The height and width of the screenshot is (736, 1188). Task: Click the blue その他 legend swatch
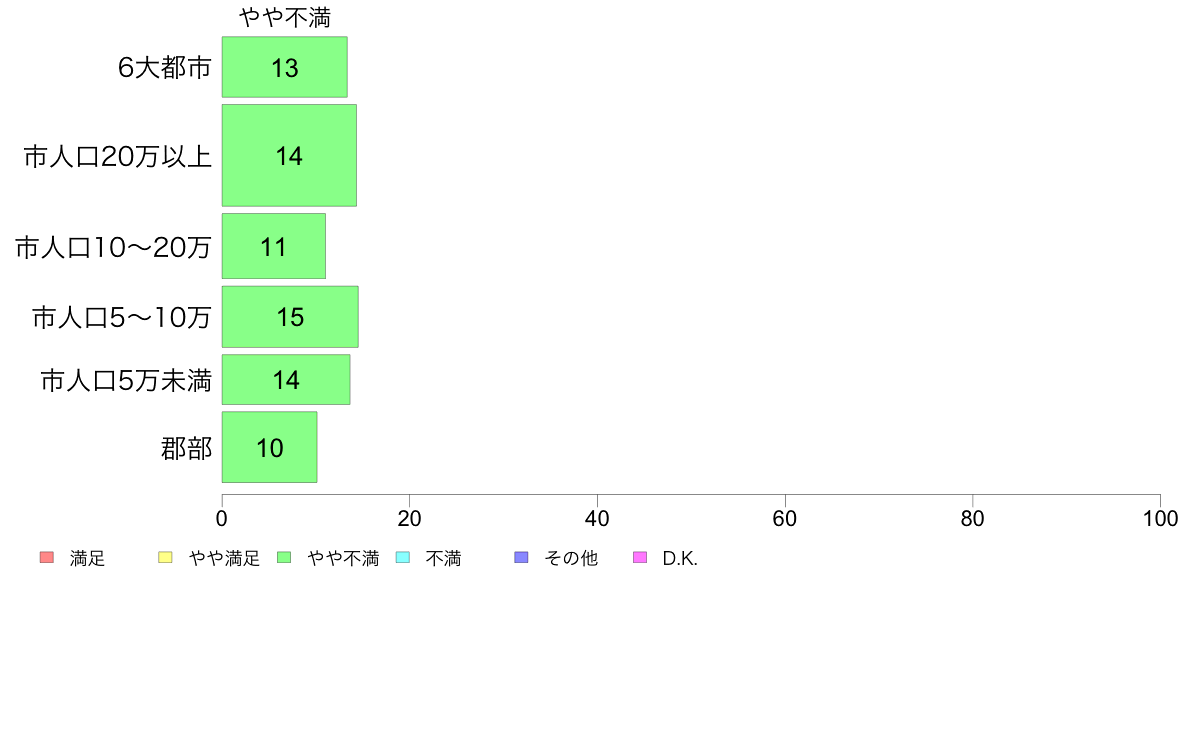[x=521, y=558]
